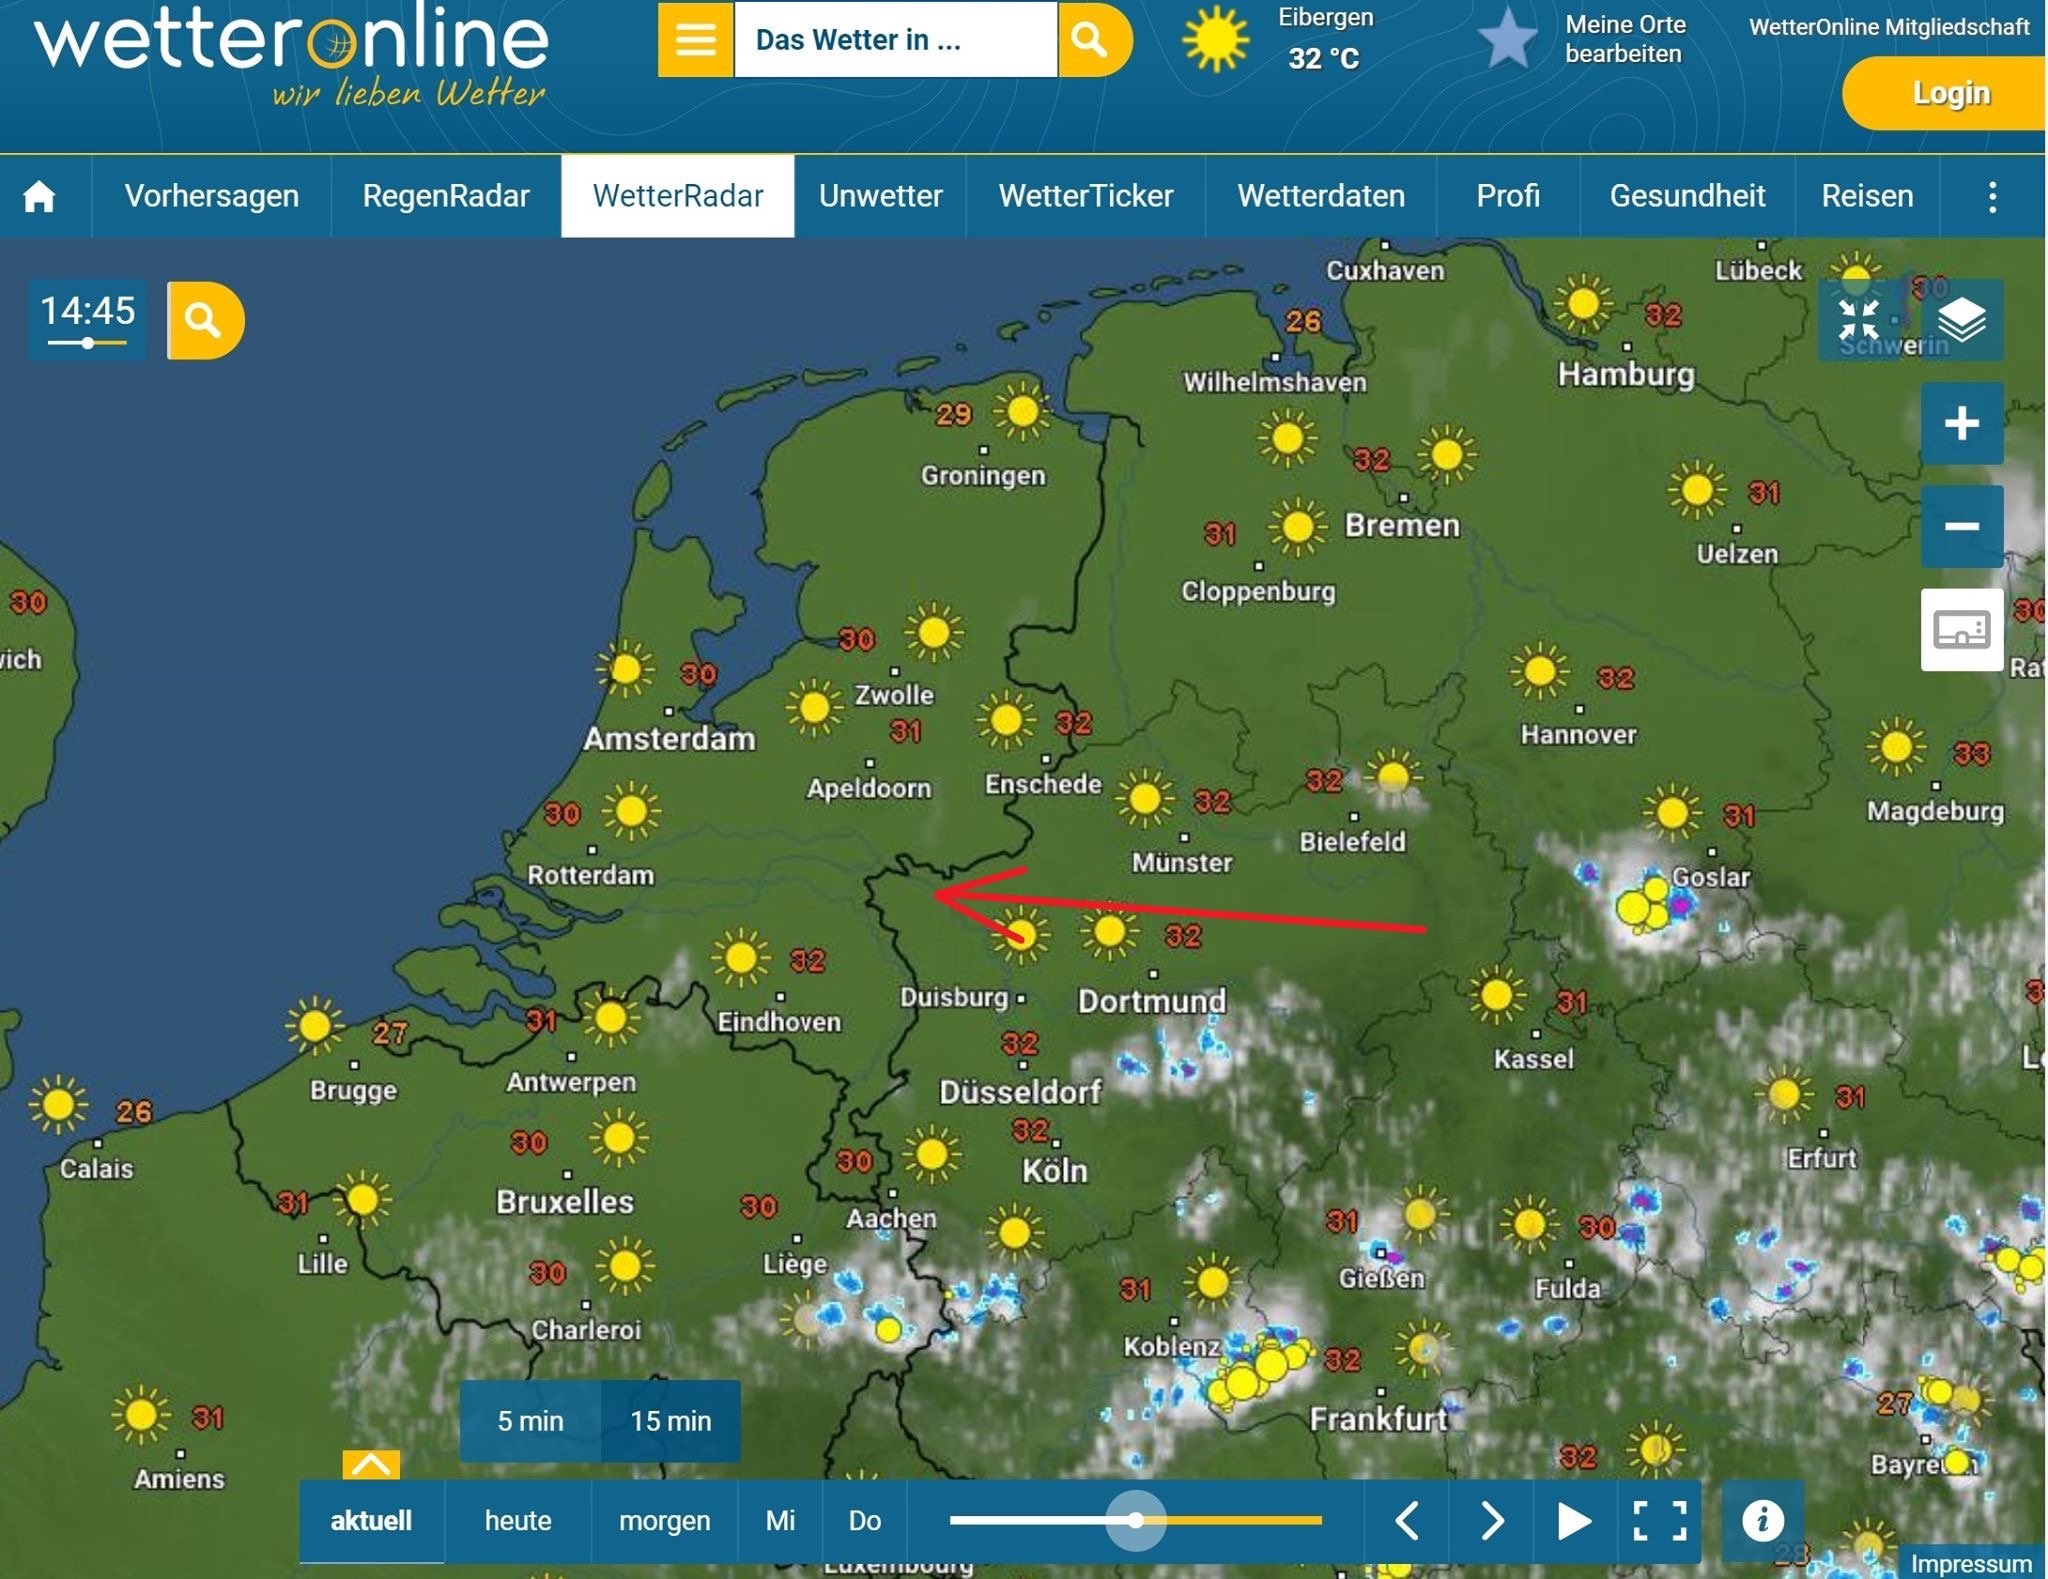Open the RegenRadar menu
Image resolution: width=2048 pixels, height=1579 pixels.
point(446,196)
